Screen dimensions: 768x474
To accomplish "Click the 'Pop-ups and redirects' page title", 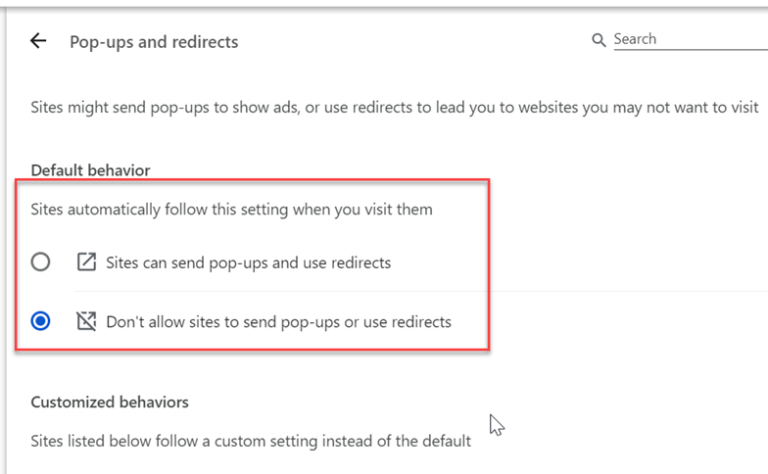I will coord(154,42).
